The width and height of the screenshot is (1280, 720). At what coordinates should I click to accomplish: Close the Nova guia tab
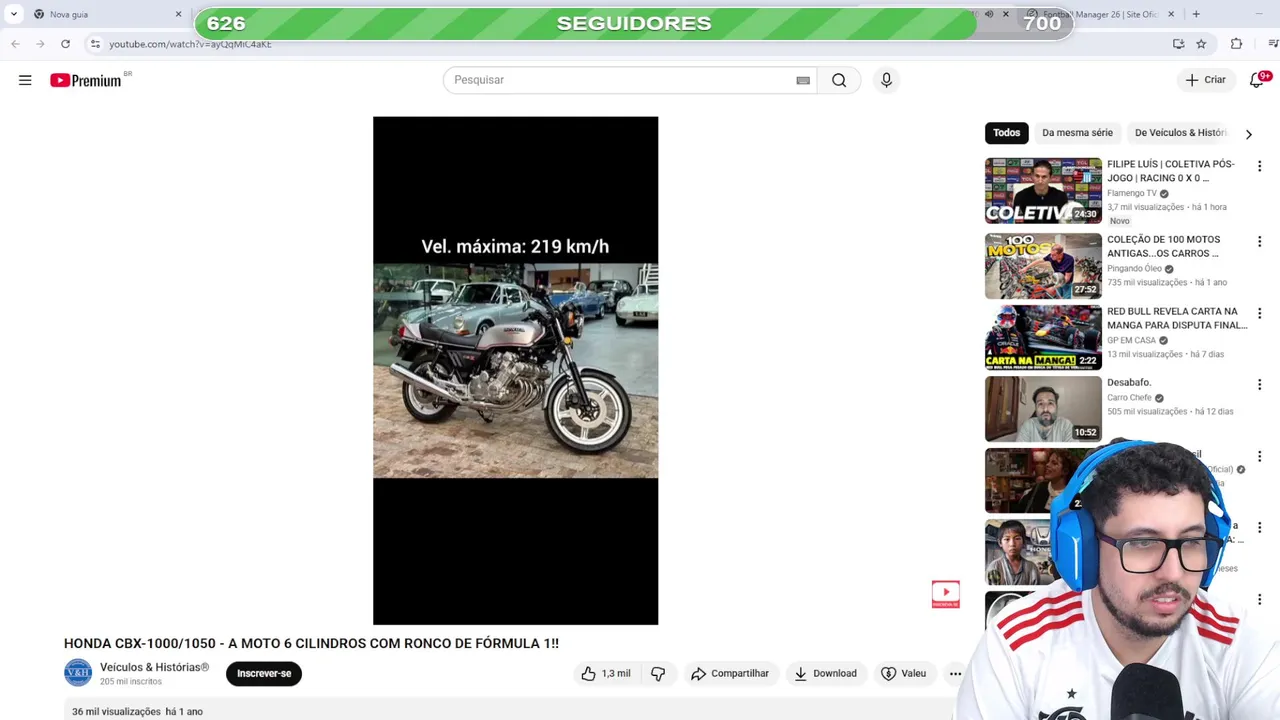click(x=179, y=14)
